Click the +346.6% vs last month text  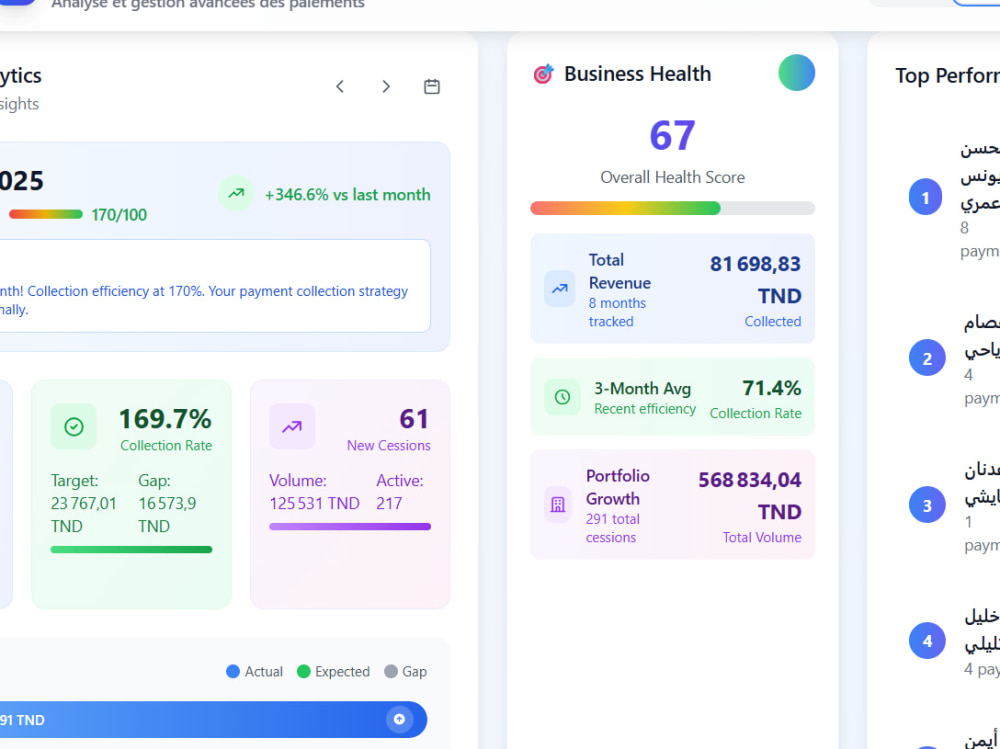348,195
